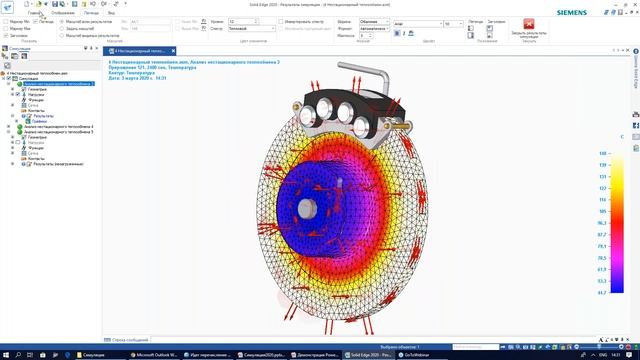Switch to the Главная ribbon tab
Image resolution: width=640 pixels, height=360 pixels.
pos(35,13)
